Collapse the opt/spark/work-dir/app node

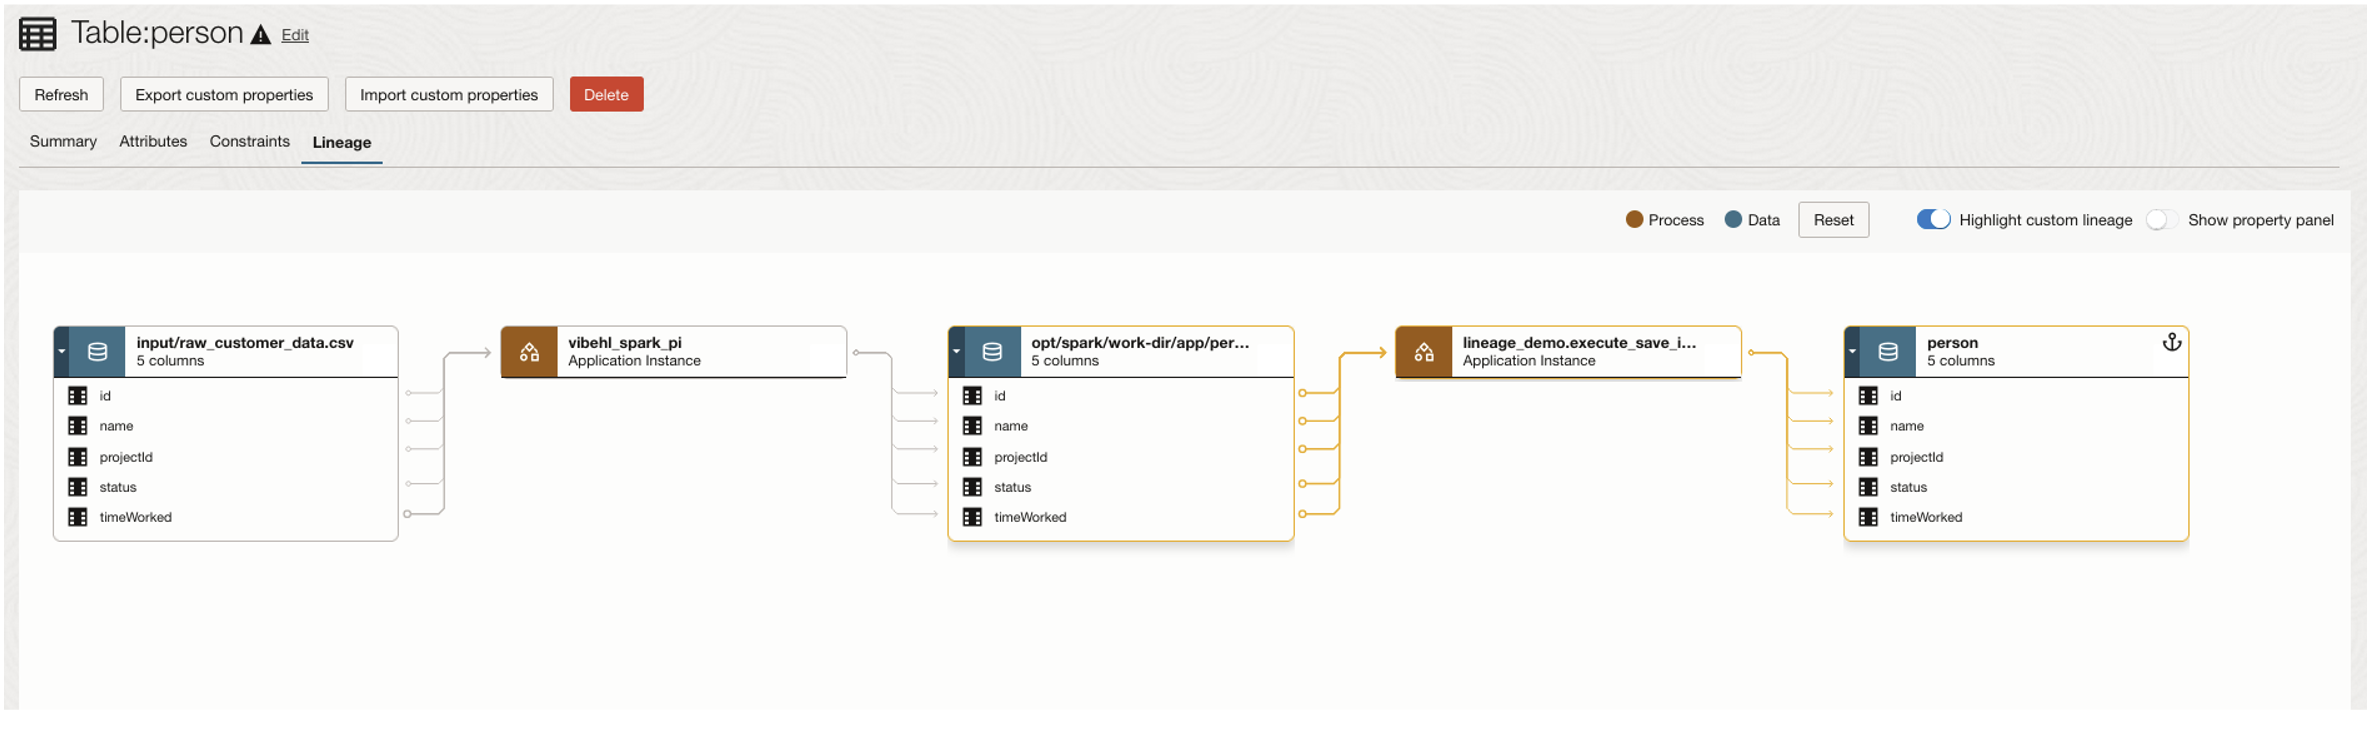956,351
